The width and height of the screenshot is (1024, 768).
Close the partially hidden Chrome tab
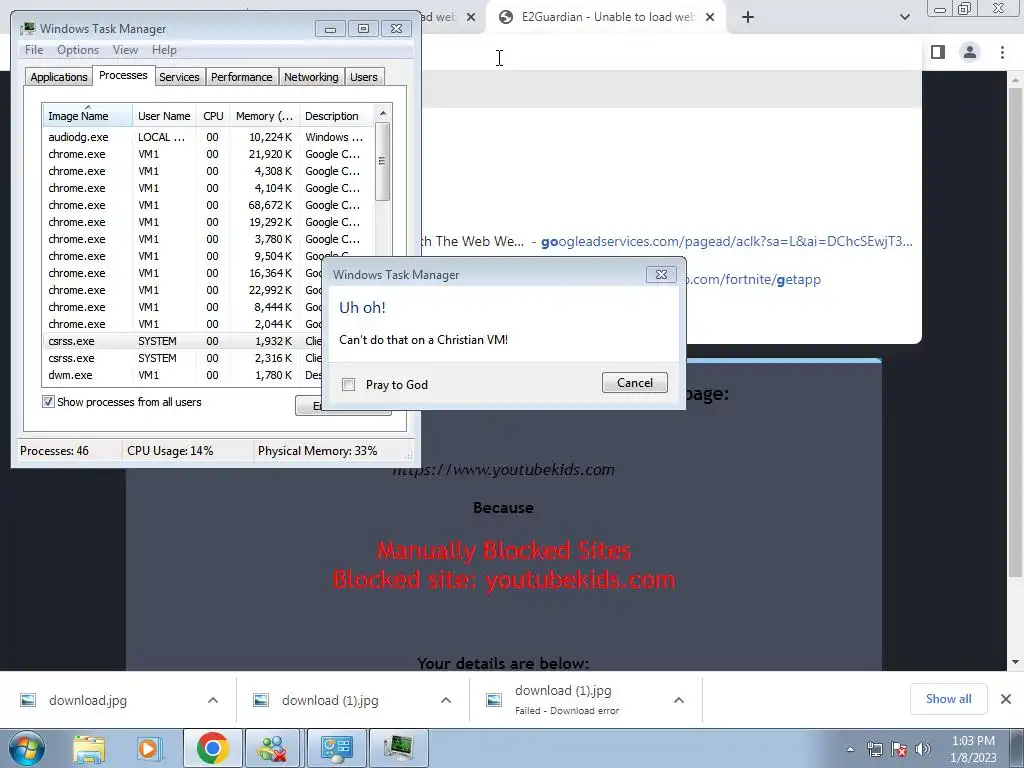471,17
